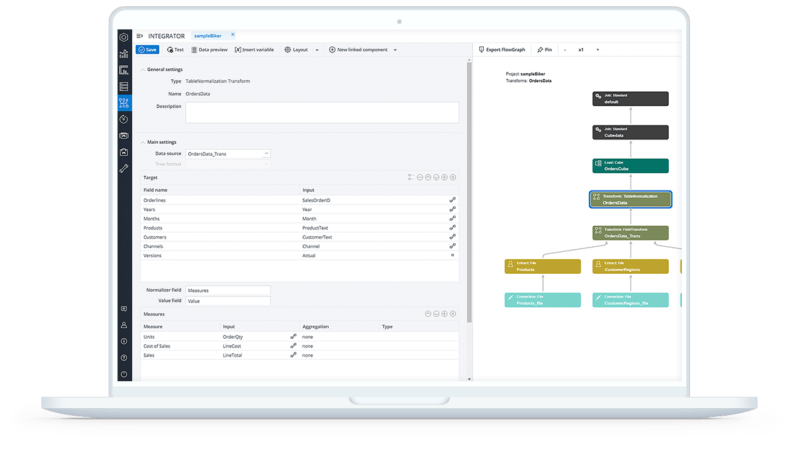Pin the flow graph panel
The width and height of the screenshot is (800, 450).
(544, 49)
